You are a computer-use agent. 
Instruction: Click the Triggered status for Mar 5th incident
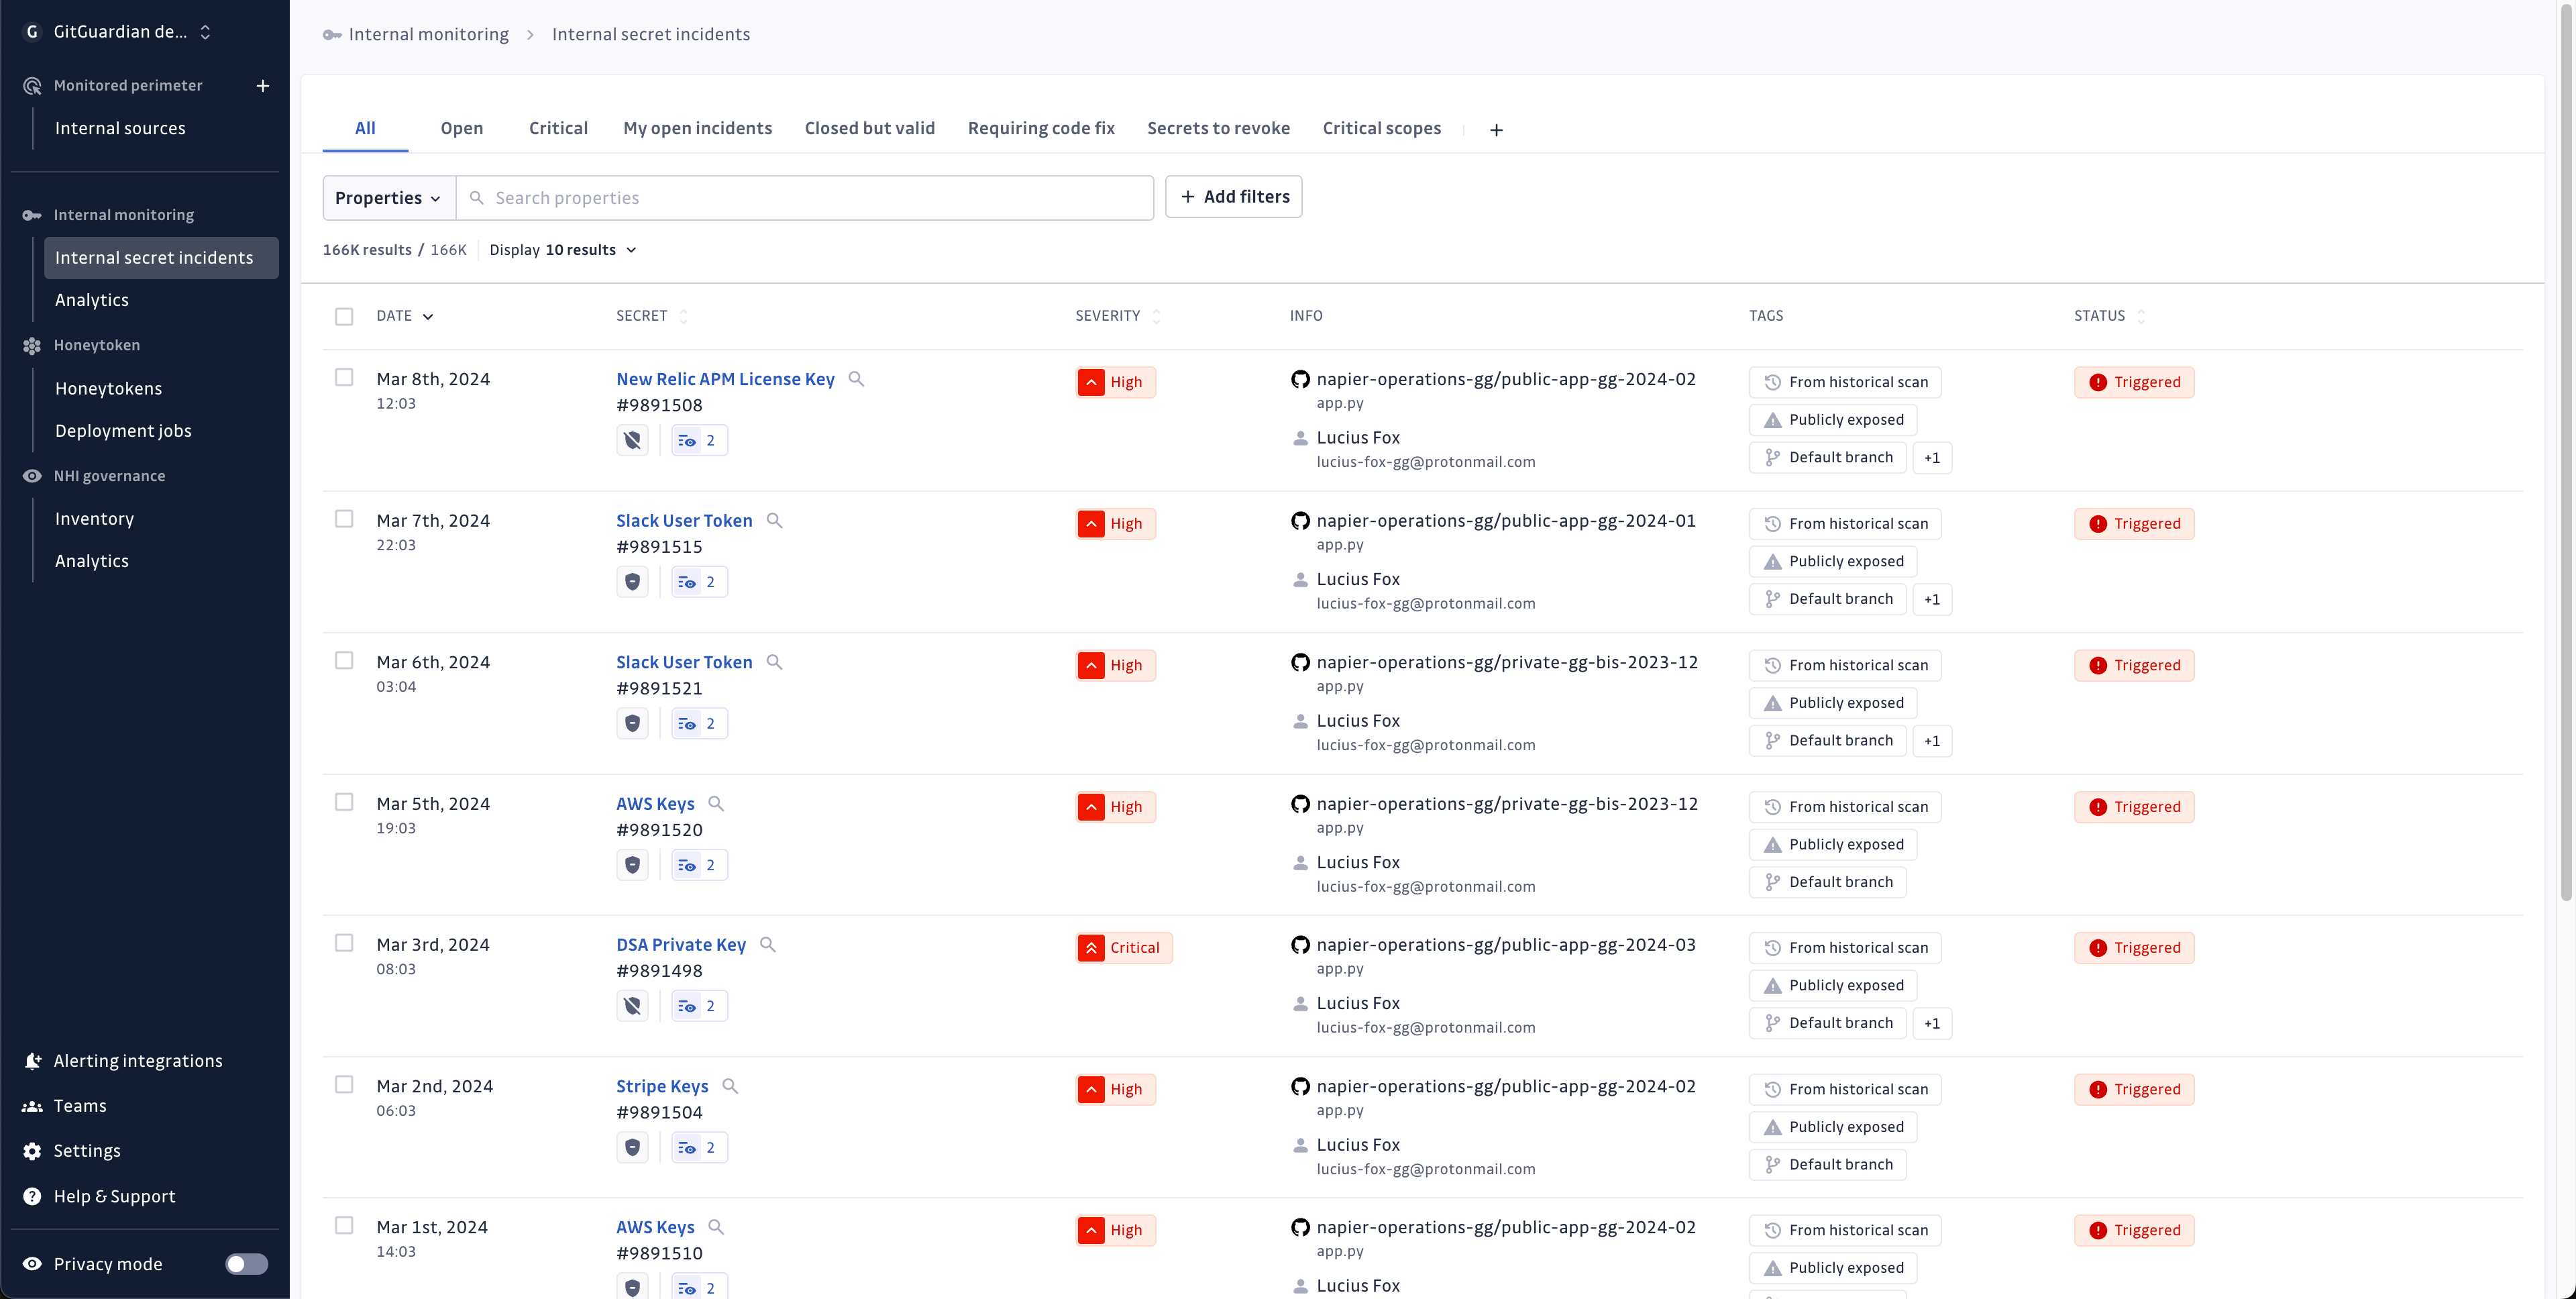click(2134, 807)
